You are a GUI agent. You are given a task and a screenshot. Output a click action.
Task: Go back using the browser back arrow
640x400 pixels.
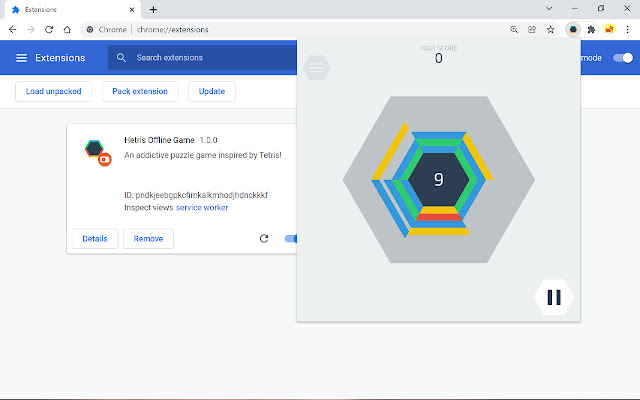[13, 29]
